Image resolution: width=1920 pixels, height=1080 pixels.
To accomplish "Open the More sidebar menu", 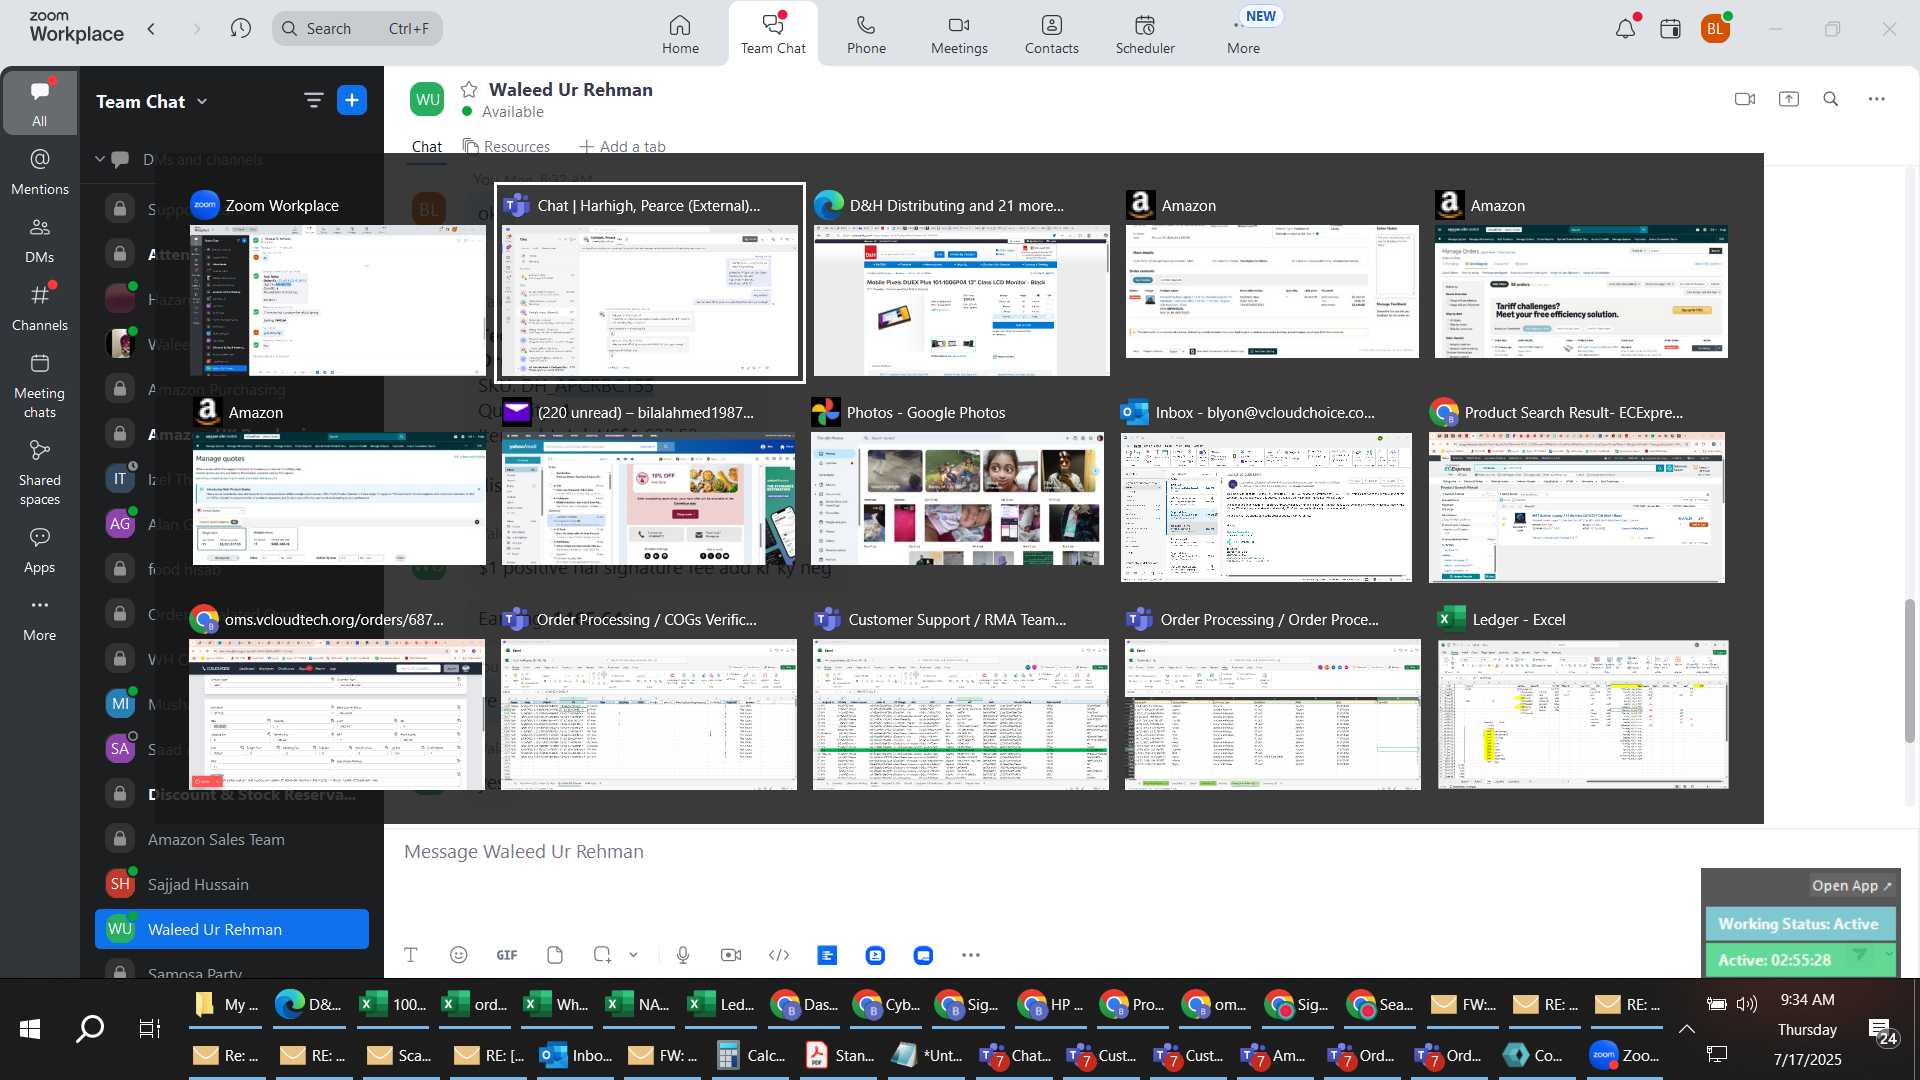I will pos(40,619).
